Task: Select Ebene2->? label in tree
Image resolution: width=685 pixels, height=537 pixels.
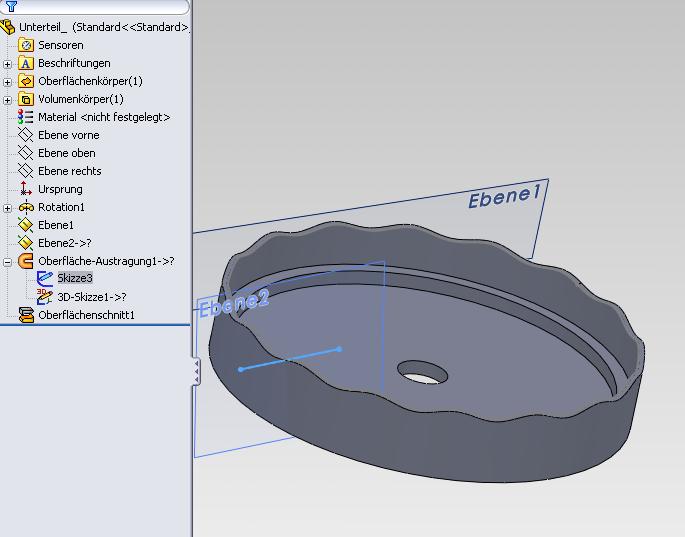Action: [65, 243]
